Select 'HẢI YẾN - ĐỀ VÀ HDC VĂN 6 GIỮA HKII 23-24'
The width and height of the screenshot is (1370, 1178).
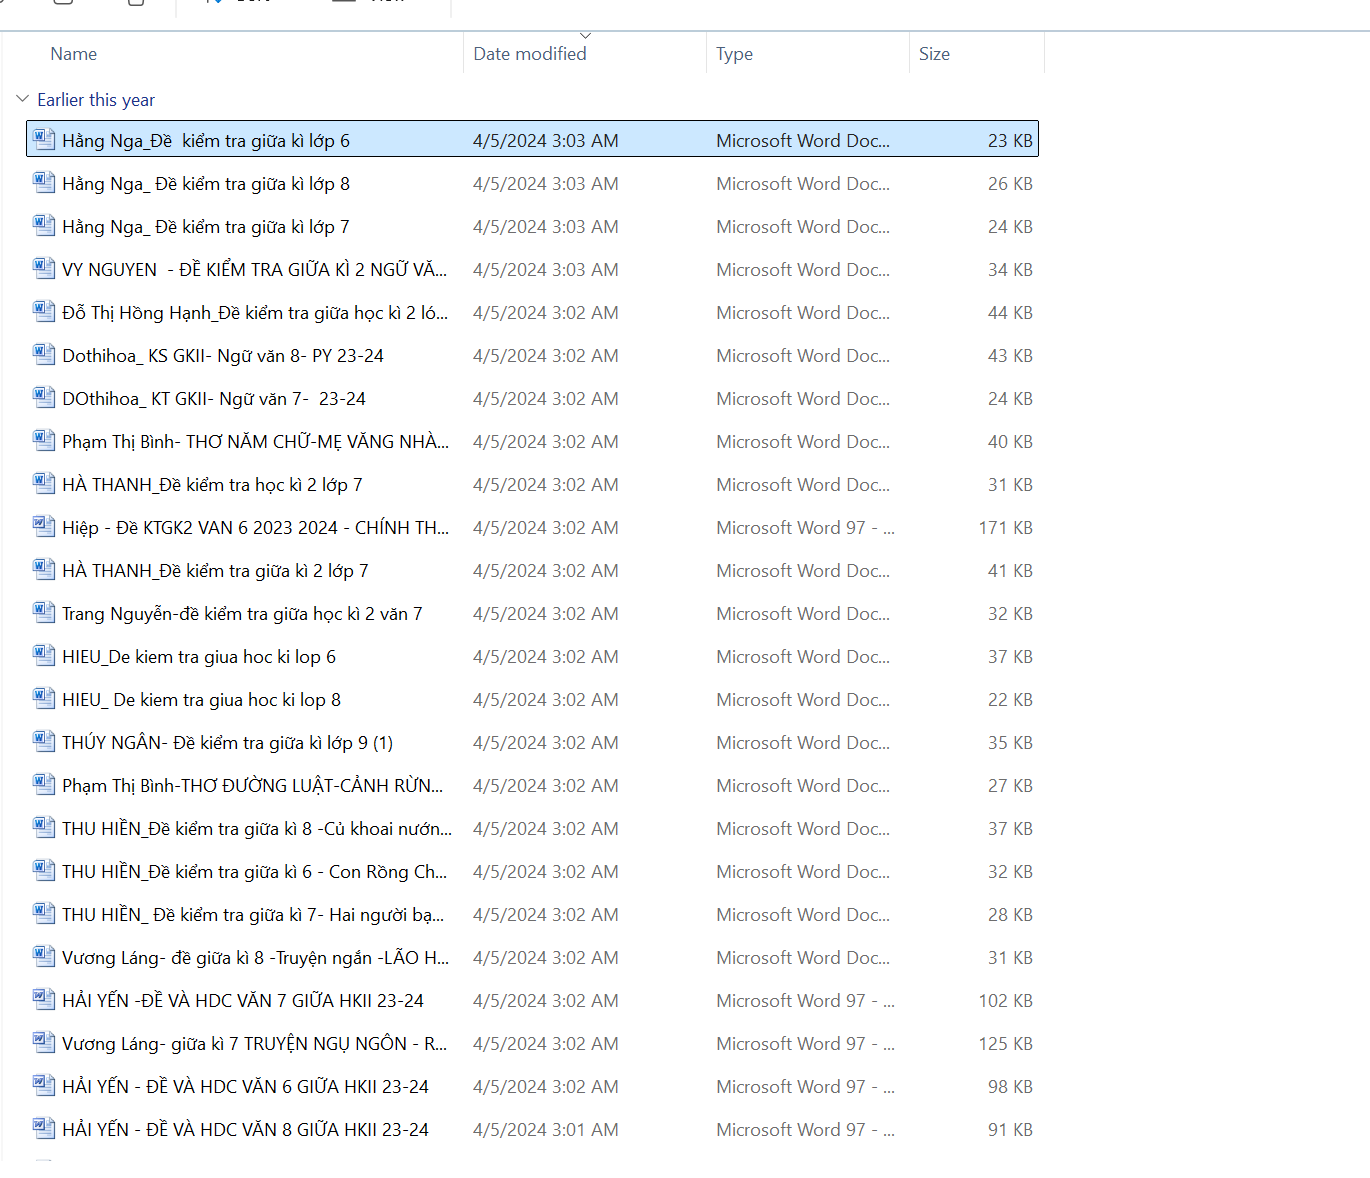coord(245,1087)
